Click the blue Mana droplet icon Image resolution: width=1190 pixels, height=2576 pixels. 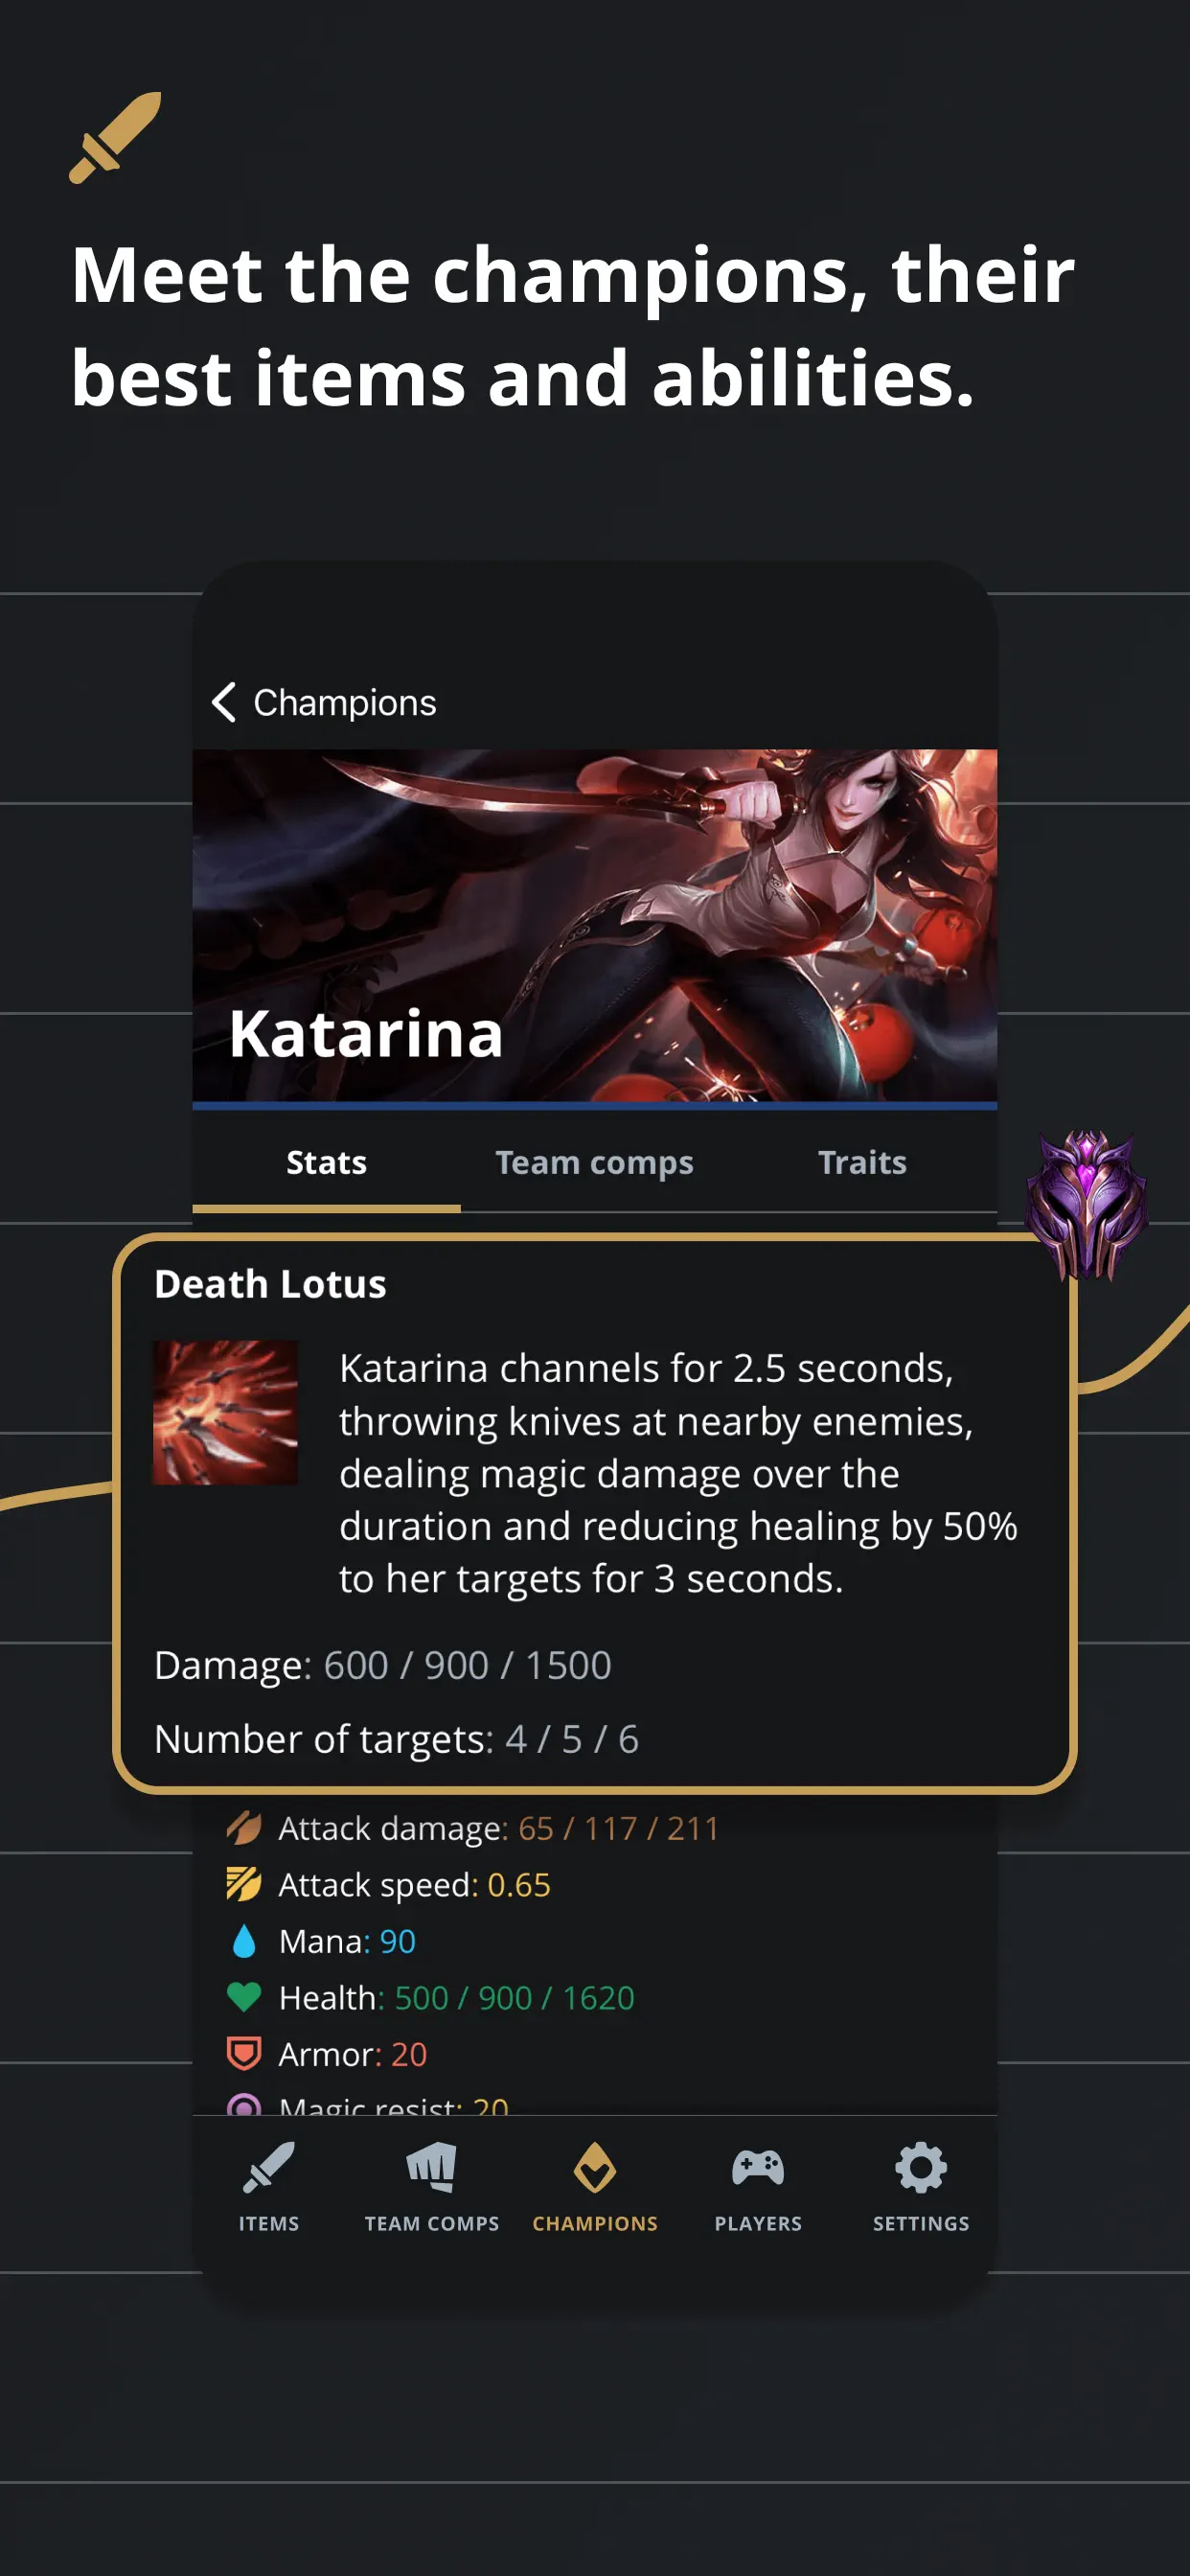pos(244,1941)
